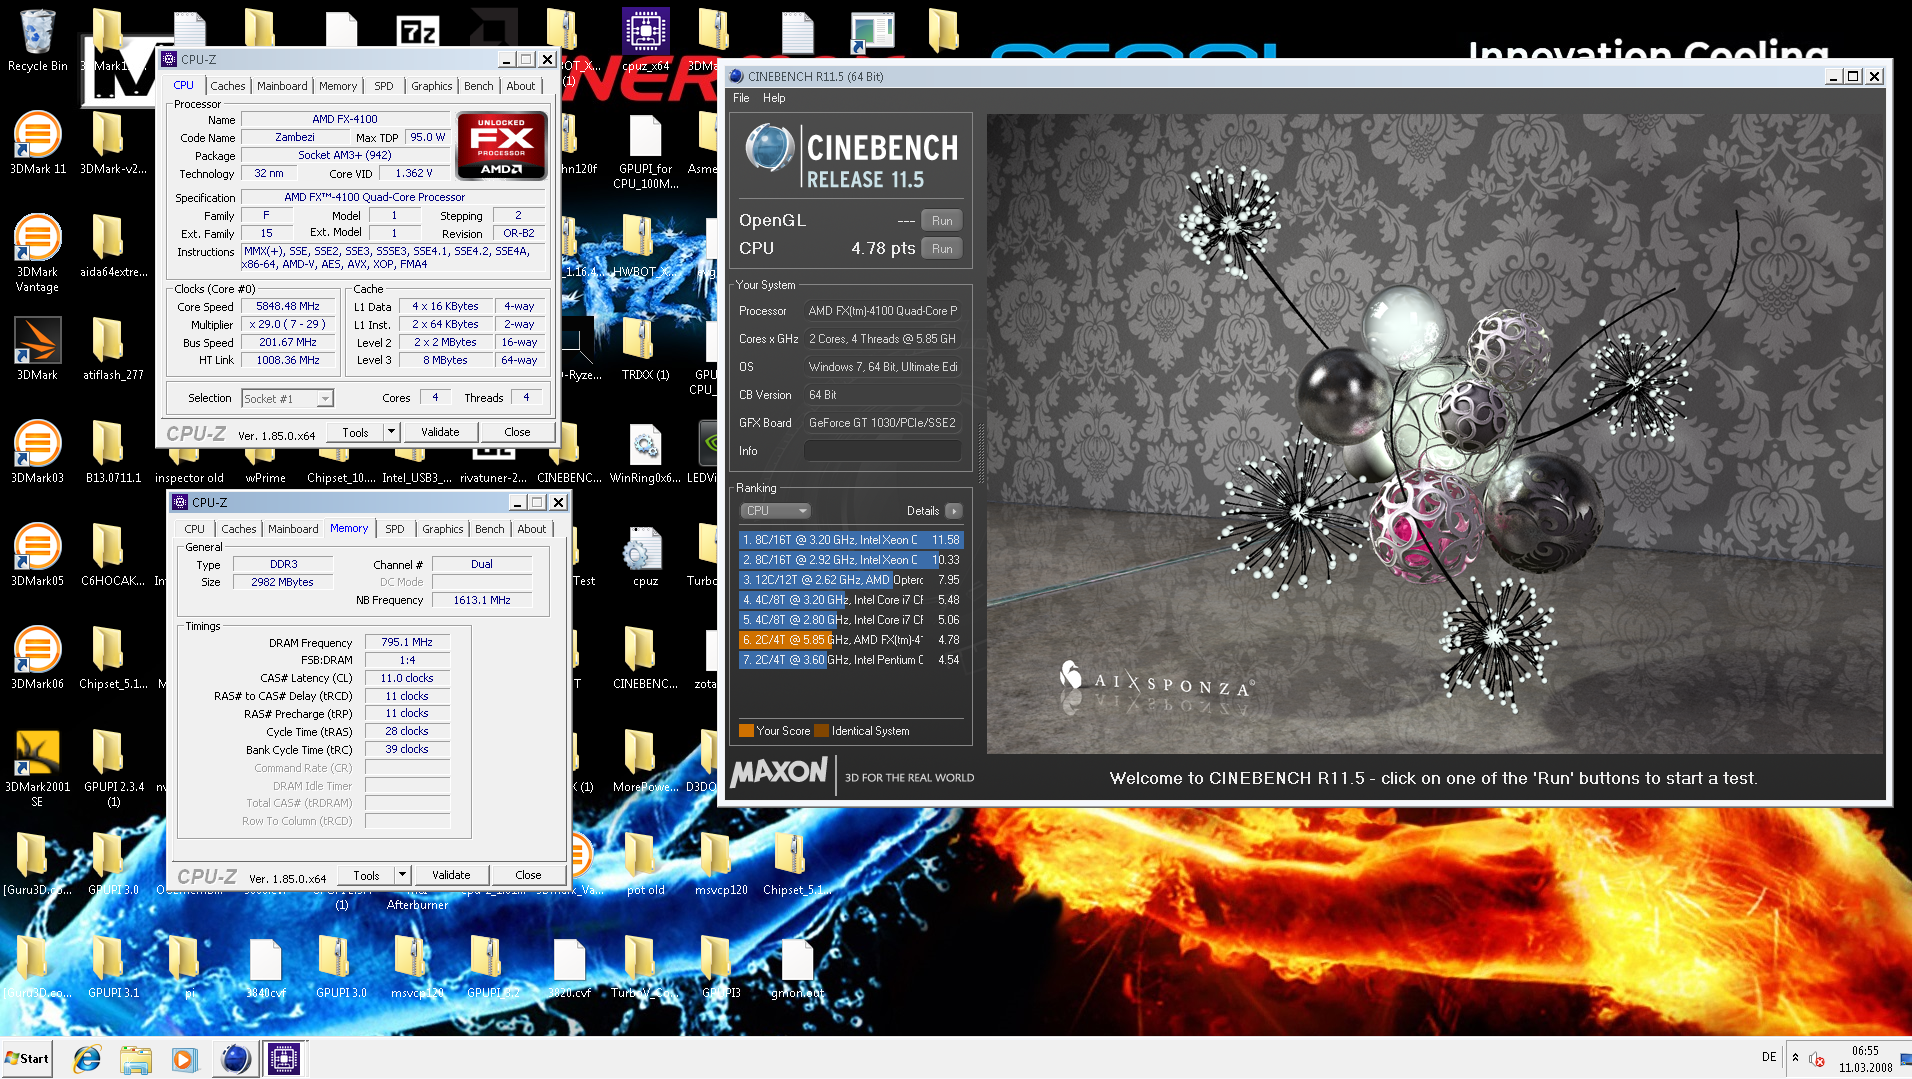Switch to Caches tab in CPU-Z processor window

(x=228, y=86)
